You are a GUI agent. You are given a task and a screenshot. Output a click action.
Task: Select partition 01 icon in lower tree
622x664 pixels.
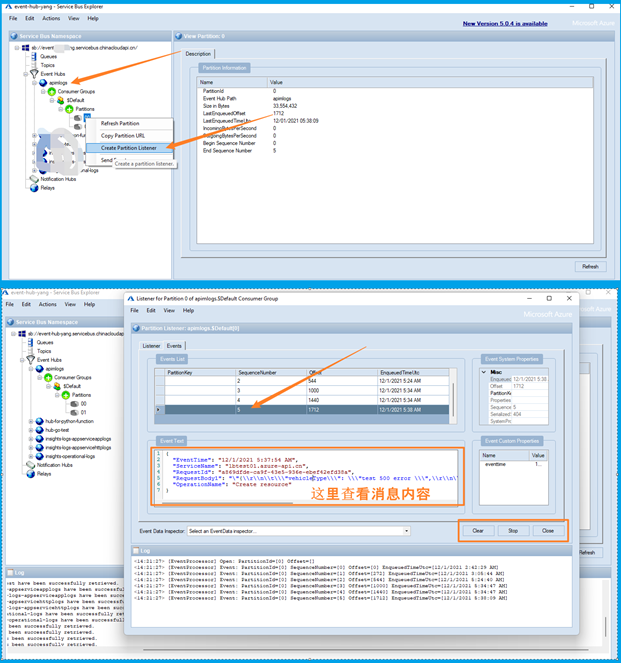[72, 412]
